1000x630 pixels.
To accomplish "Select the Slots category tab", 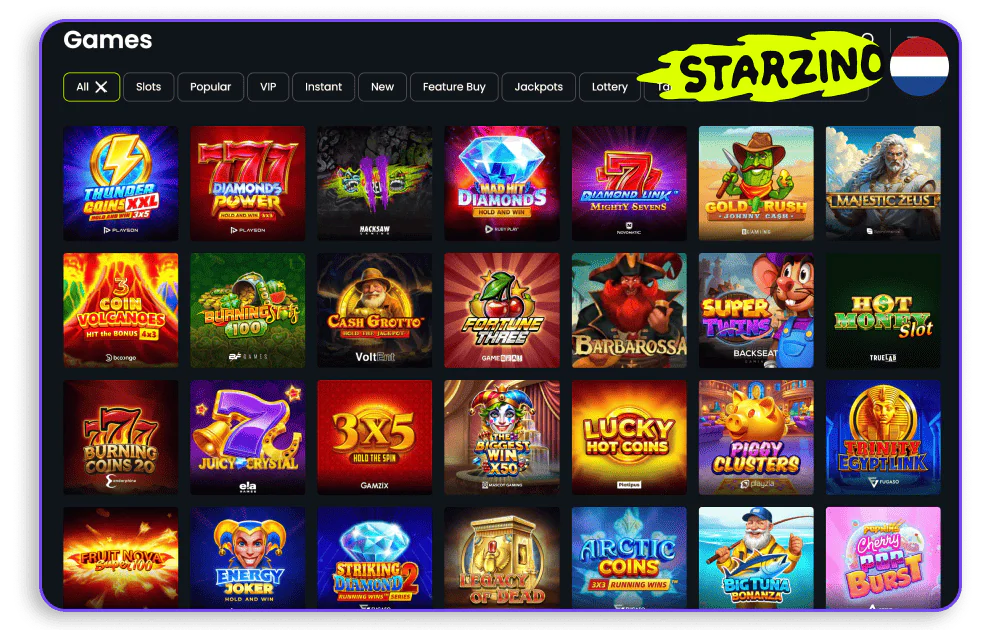I will pyautogui.click(x=149, y=87).
